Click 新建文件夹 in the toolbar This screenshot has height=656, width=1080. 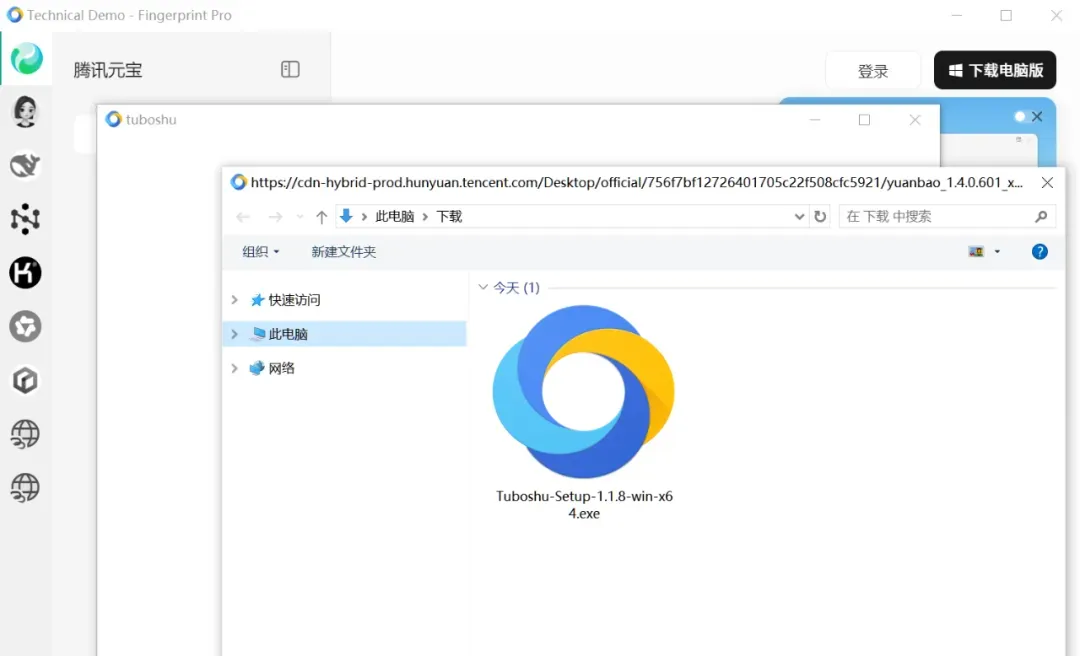click(x=344, y=252)
